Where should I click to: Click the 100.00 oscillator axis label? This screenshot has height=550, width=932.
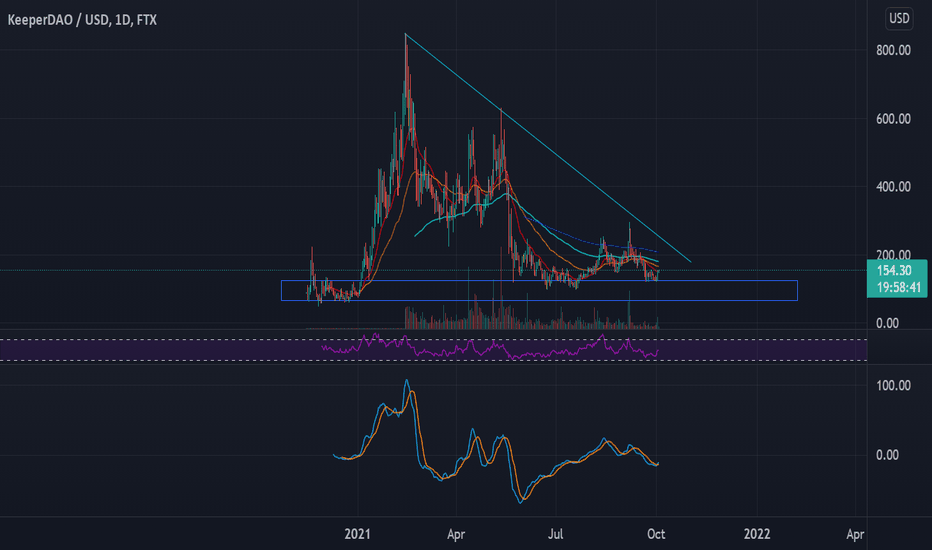(893, 385)
